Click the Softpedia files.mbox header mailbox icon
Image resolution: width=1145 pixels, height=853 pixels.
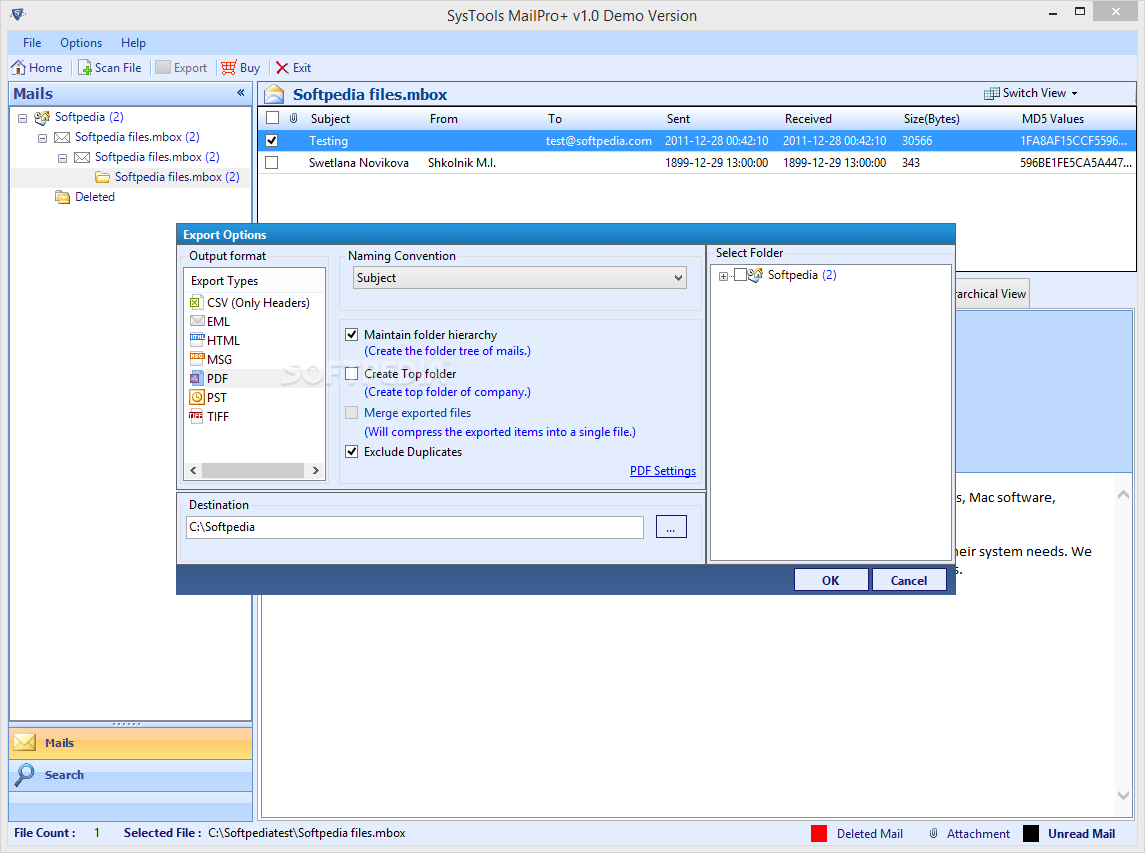(x=274, y=94)
